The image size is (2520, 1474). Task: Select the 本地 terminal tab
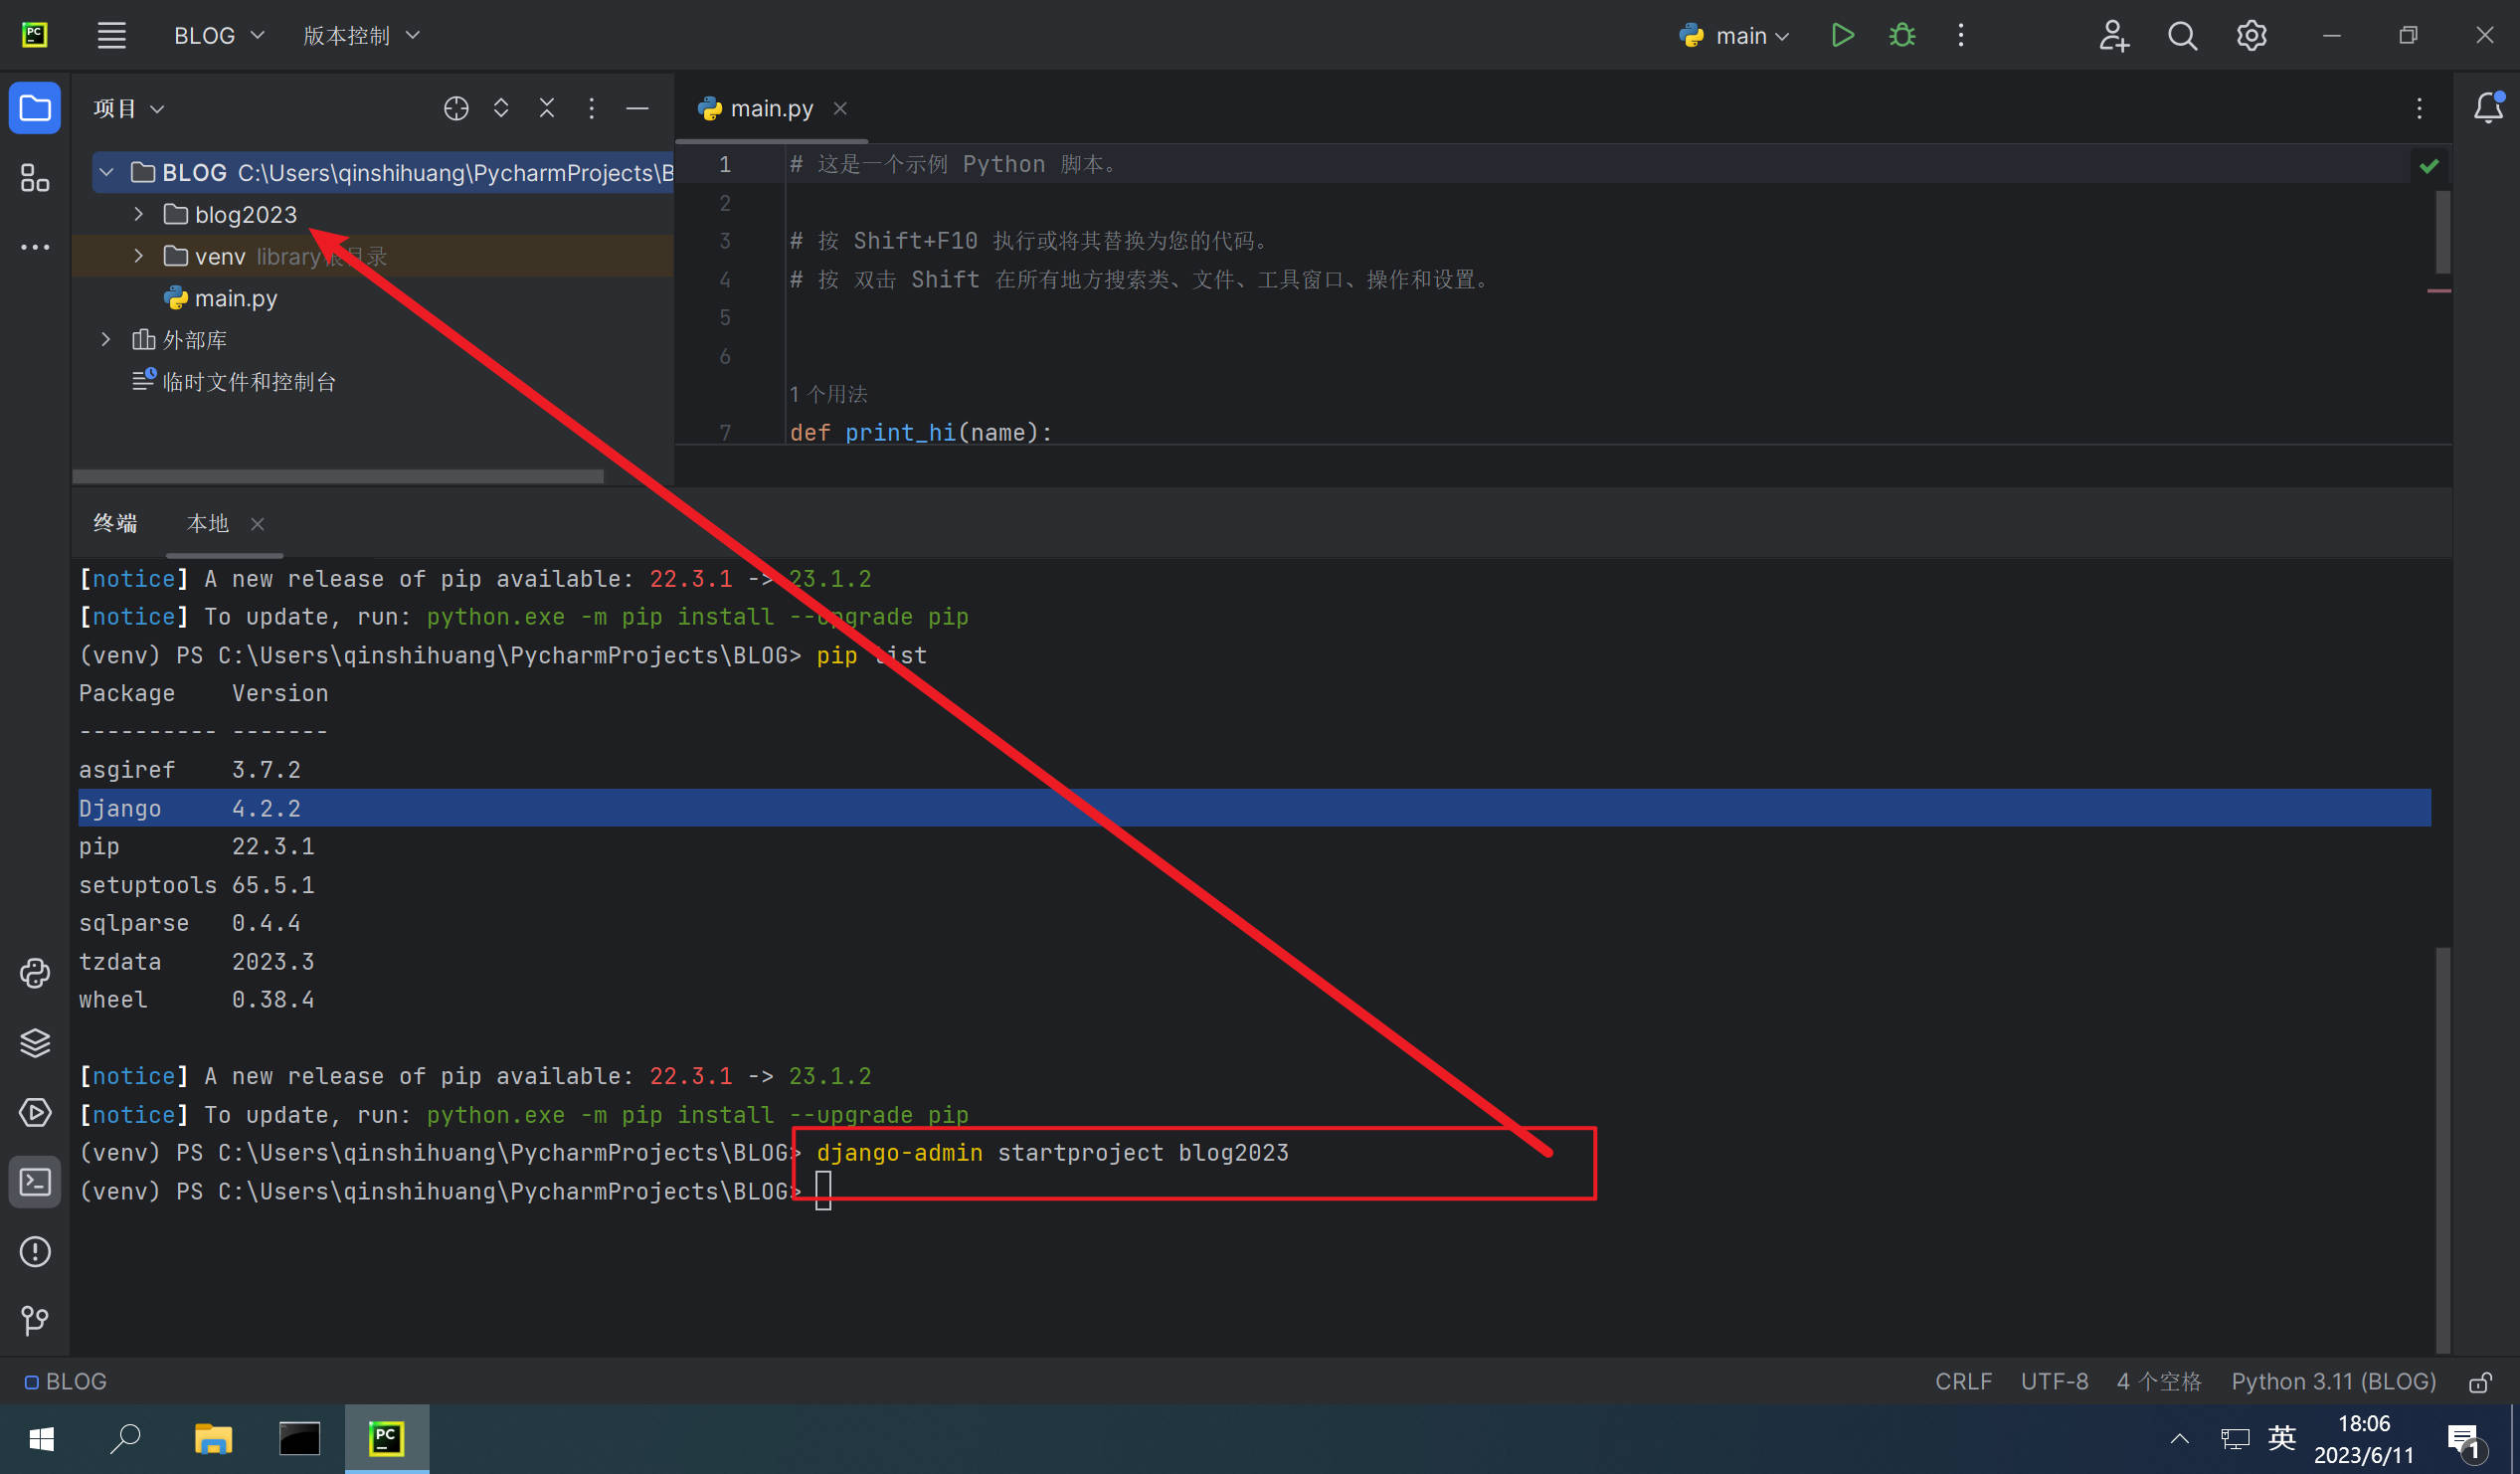point(207,523)
